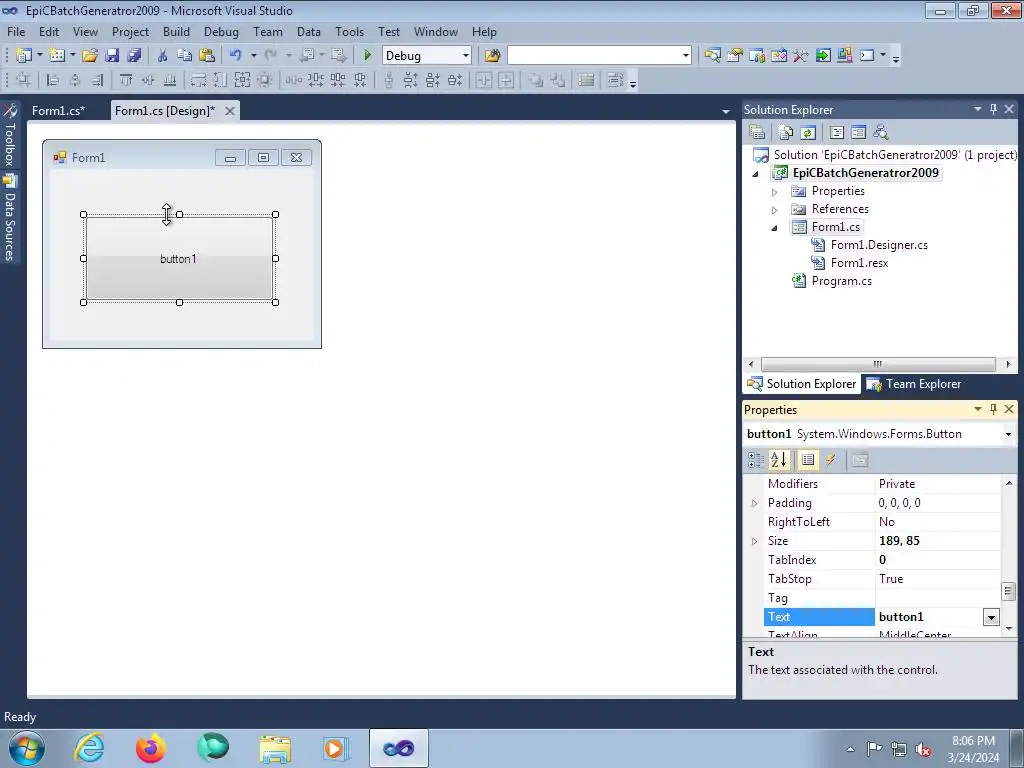Open the Debug menu
This screenshot has height=768, width=1024.
(x=221, y=31)
